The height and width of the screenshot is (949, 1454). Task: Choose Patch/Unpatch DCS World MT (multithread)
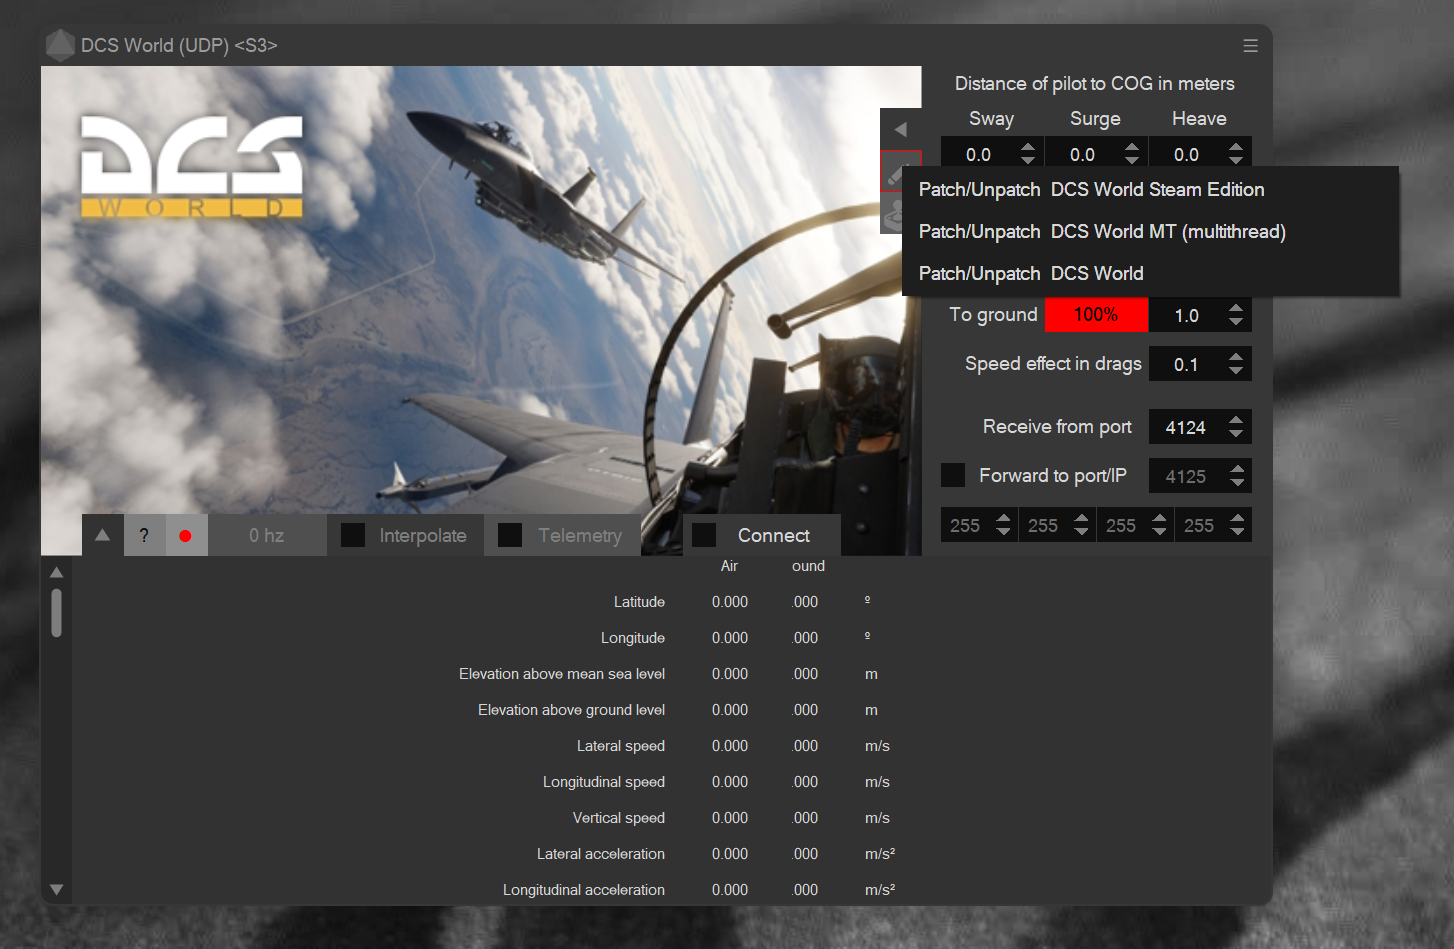(x=1101, y=232)
